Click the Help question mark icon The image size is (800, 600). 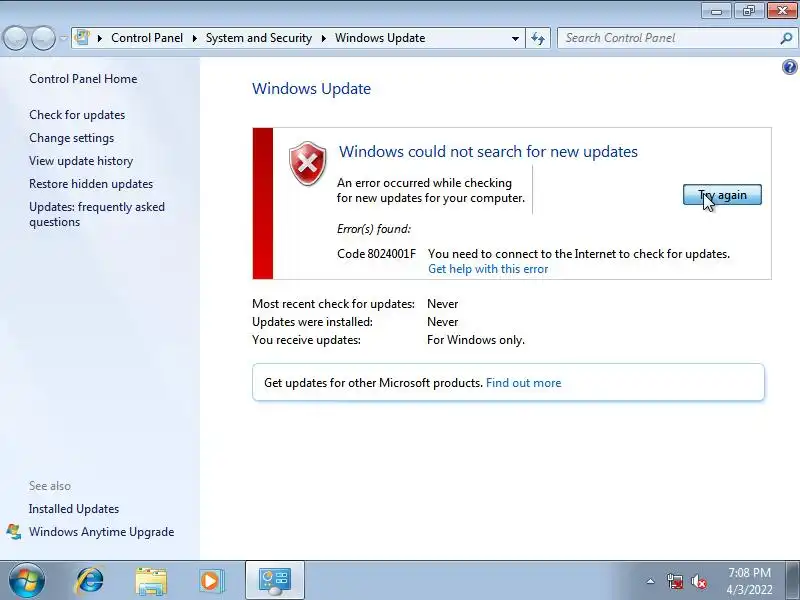click(789, 67)
